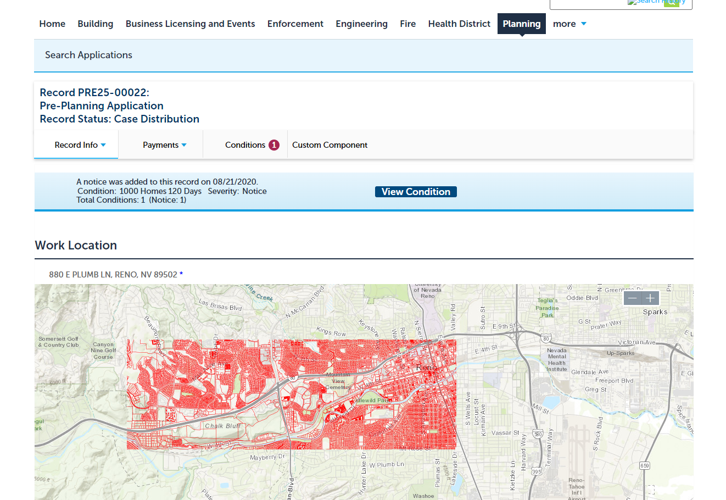Open the Health District tab
The height and width of the screenshot is (500, 726).
click(x=459, y=24)
